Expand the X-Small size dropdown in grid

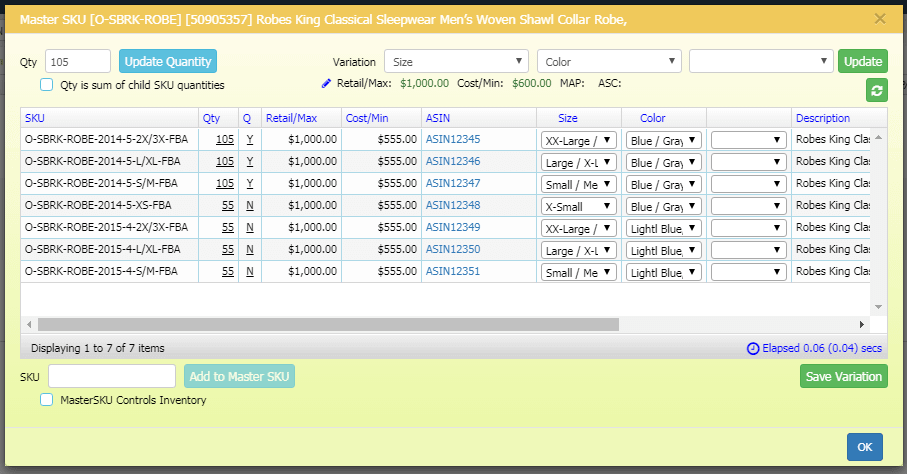(579, 206)
